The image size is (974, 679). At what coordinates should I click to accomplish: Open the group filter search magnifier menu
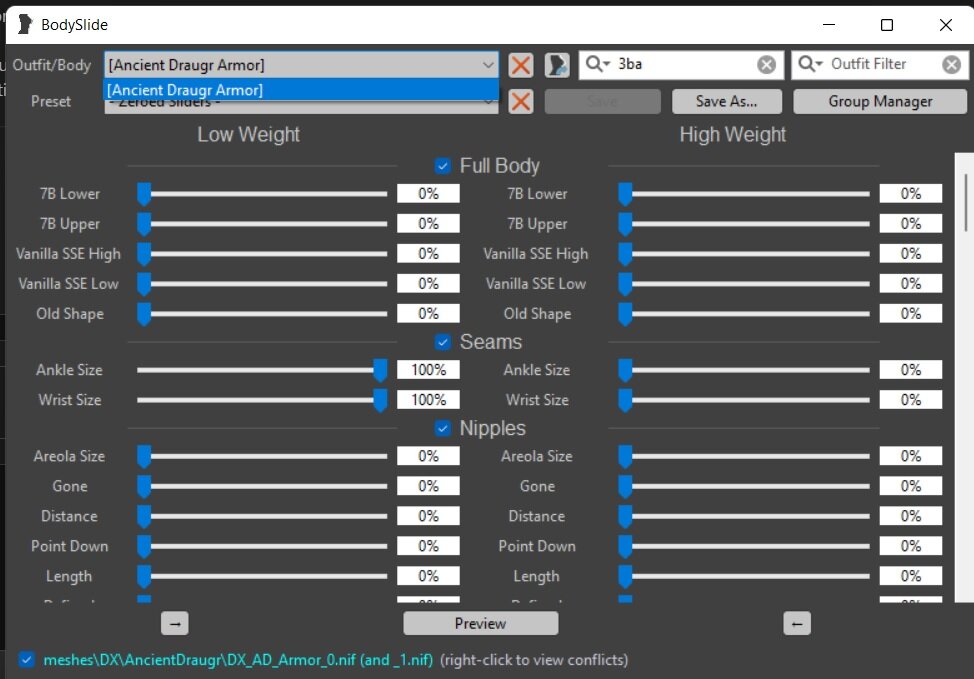(x=598, y=64)
